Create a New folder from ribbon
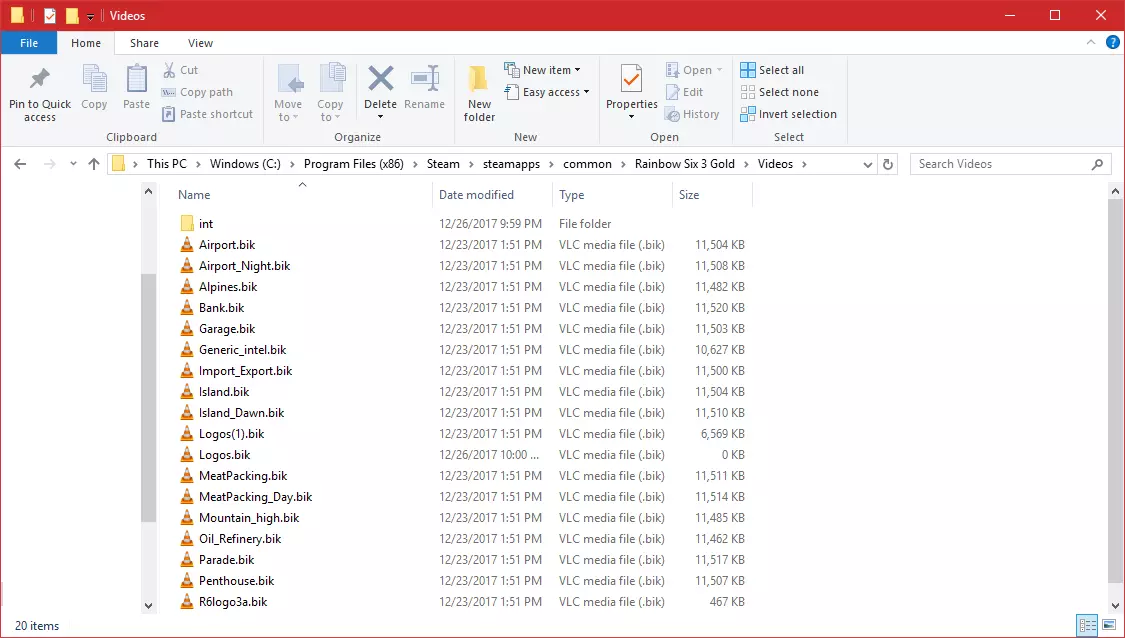The height and width of the screenshot is (638, 1125). pos(479,80)
